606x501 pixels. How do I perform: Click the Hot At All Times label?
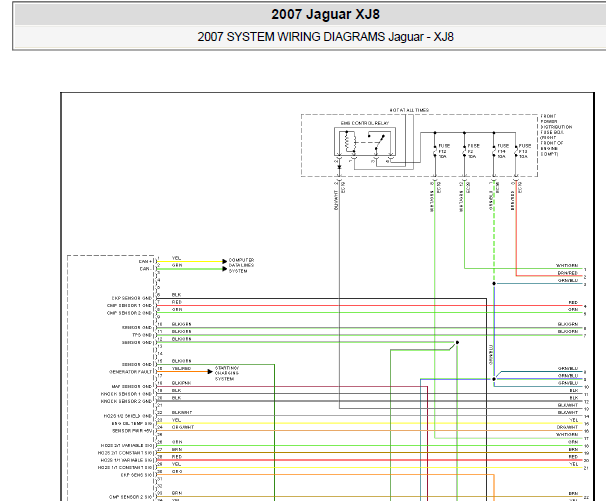click(409, 110)
